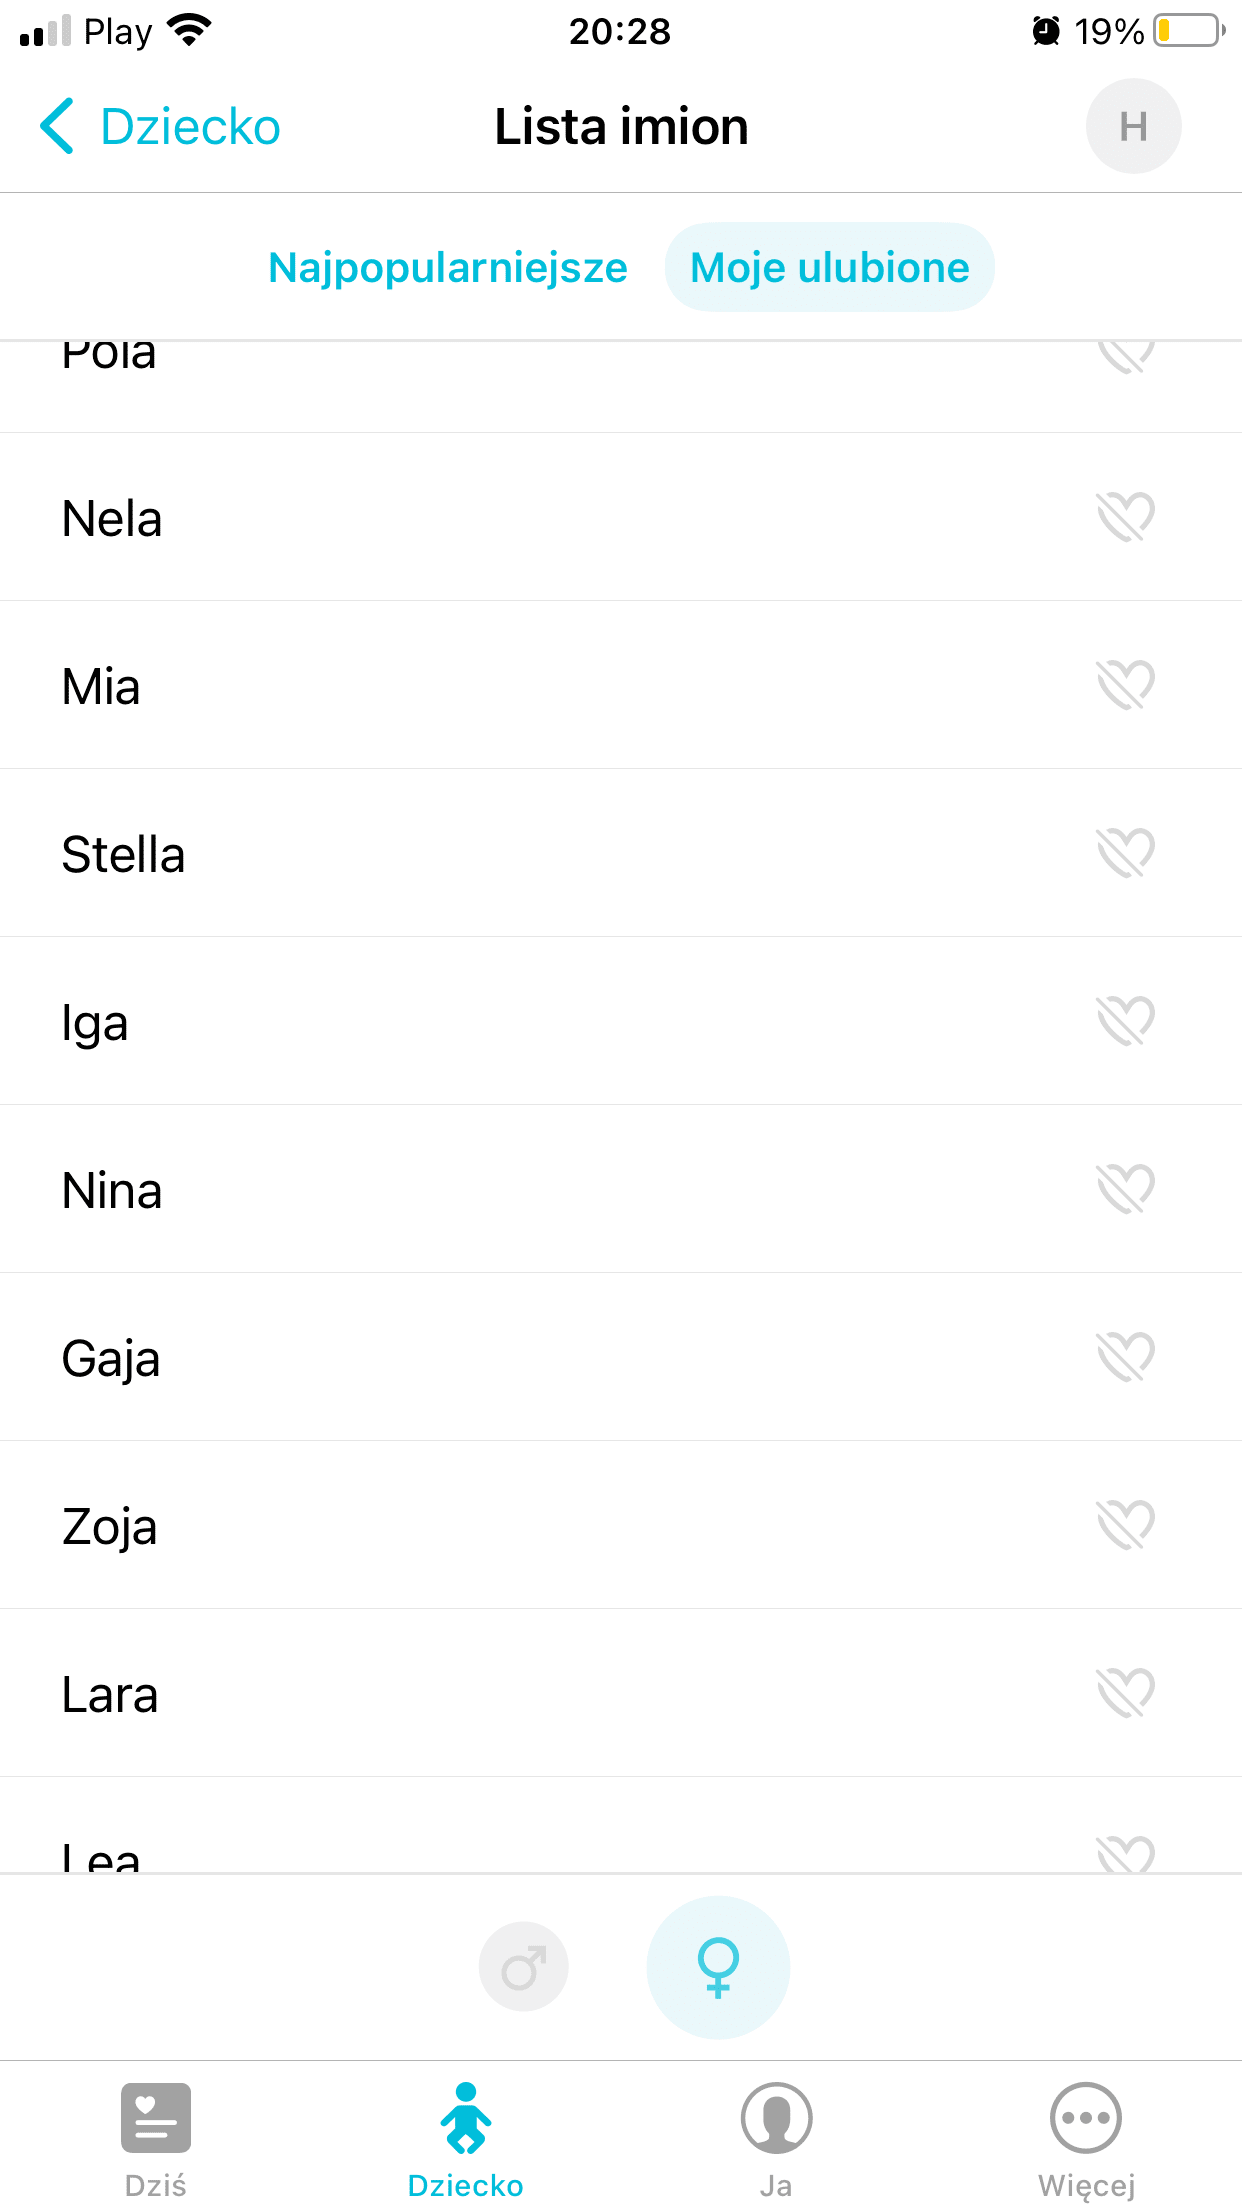The height and width of the screenshot is (2208, 1242).
Task: Select the name Gaja in list
Action: click(x=111, y=1359)
